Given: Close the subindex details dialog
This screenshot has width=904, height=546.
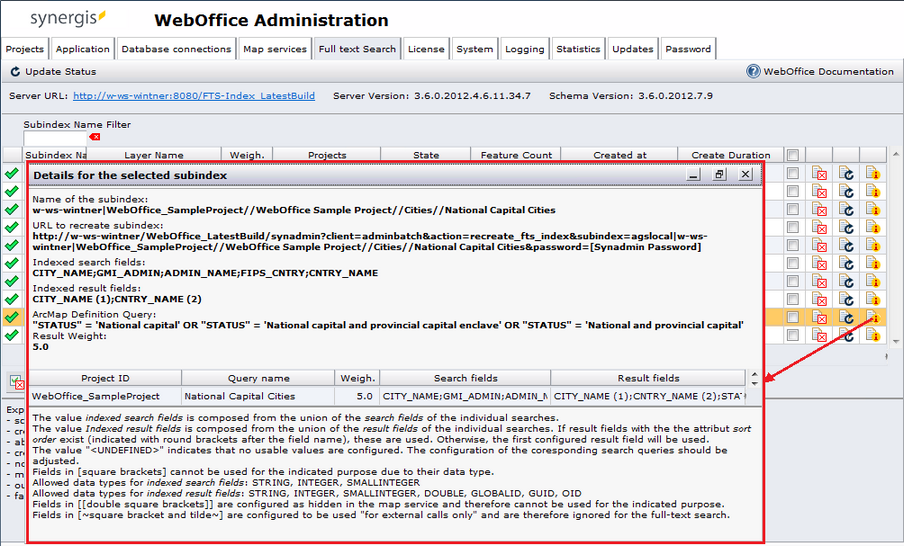Looking at the screenshot, I should 745,174.
